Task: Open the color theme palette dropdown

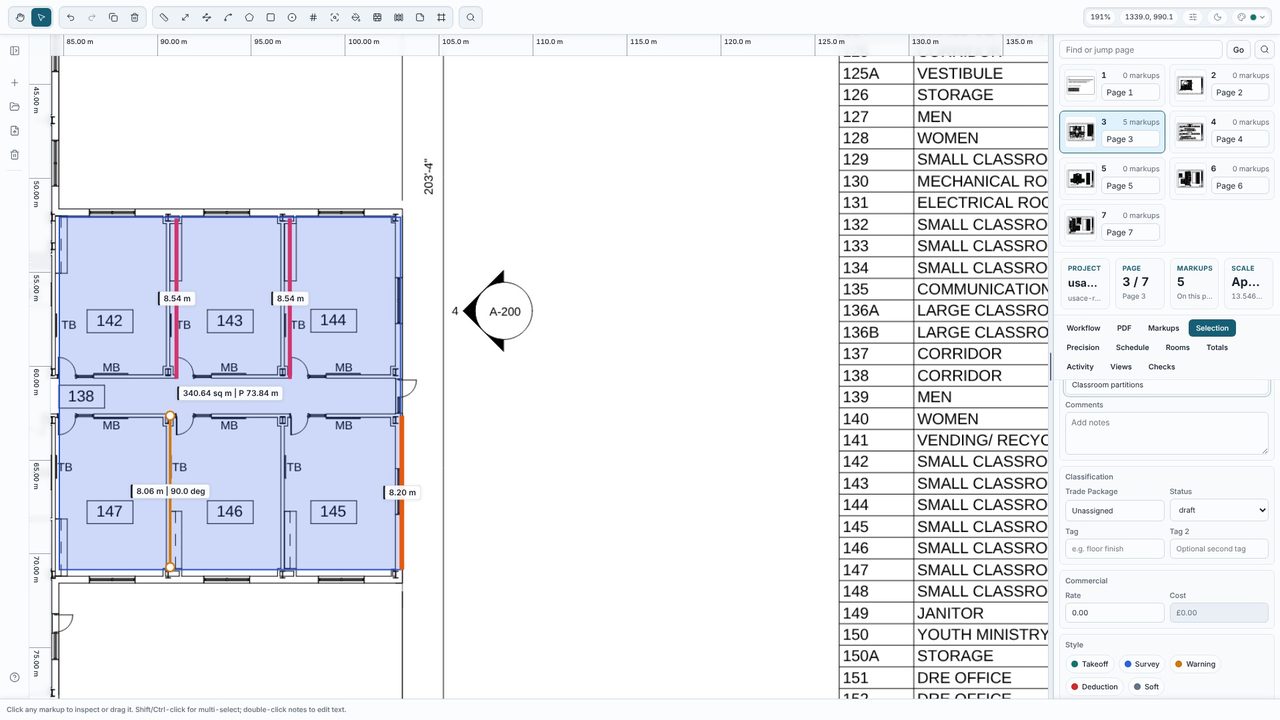Action: [1251, 17]
